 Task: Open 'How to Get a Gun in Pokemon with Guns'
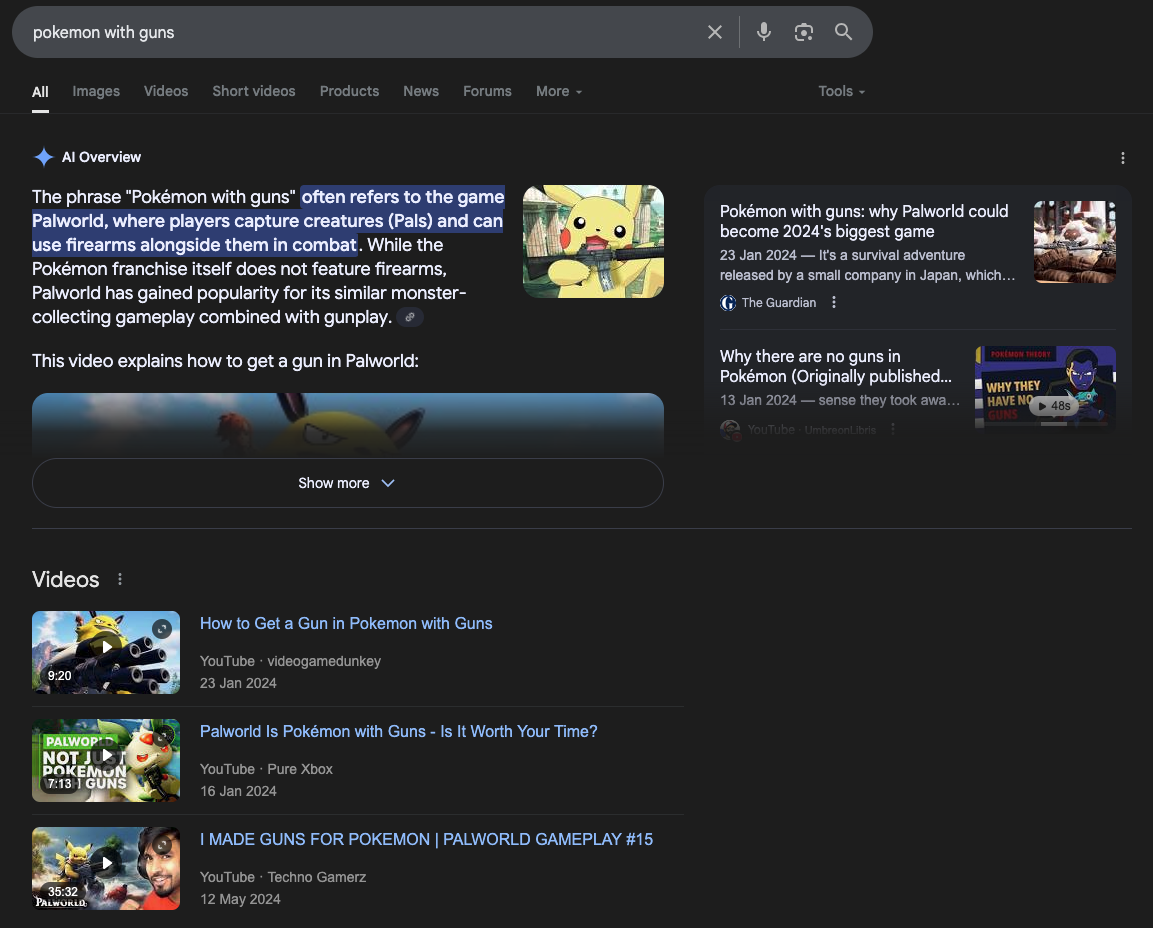[x=346, y=624]
